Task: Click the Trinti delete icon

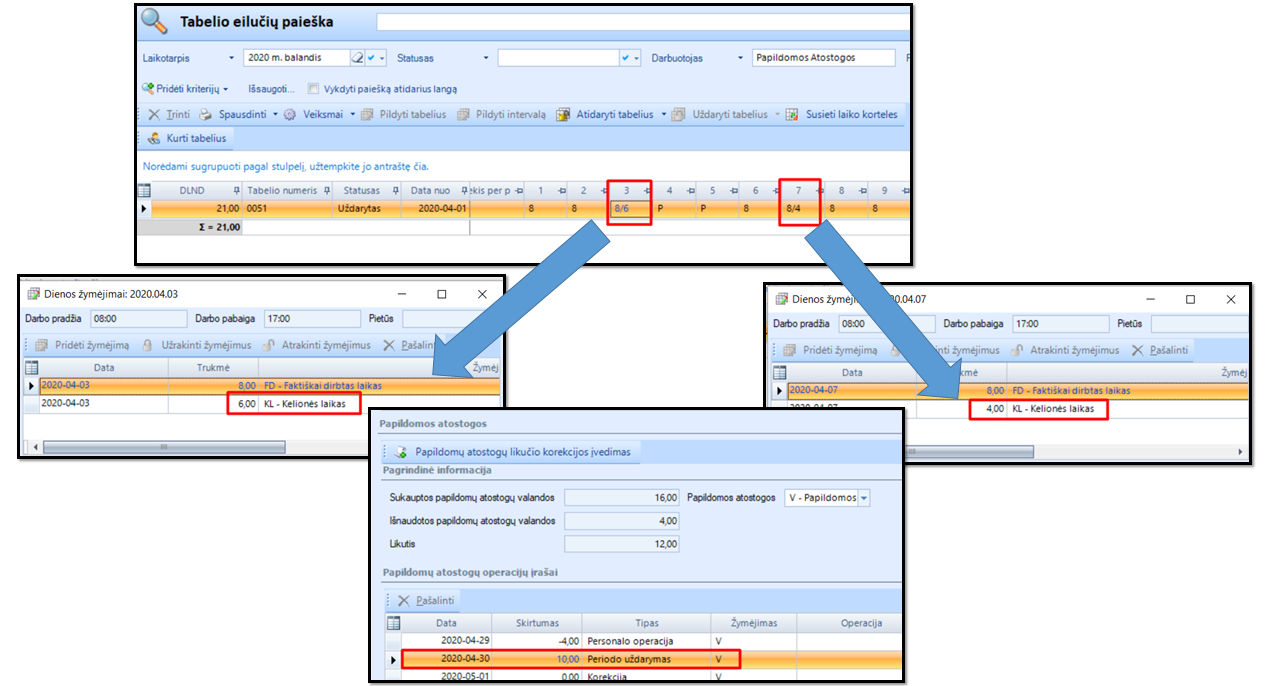Action: (154, 115)
